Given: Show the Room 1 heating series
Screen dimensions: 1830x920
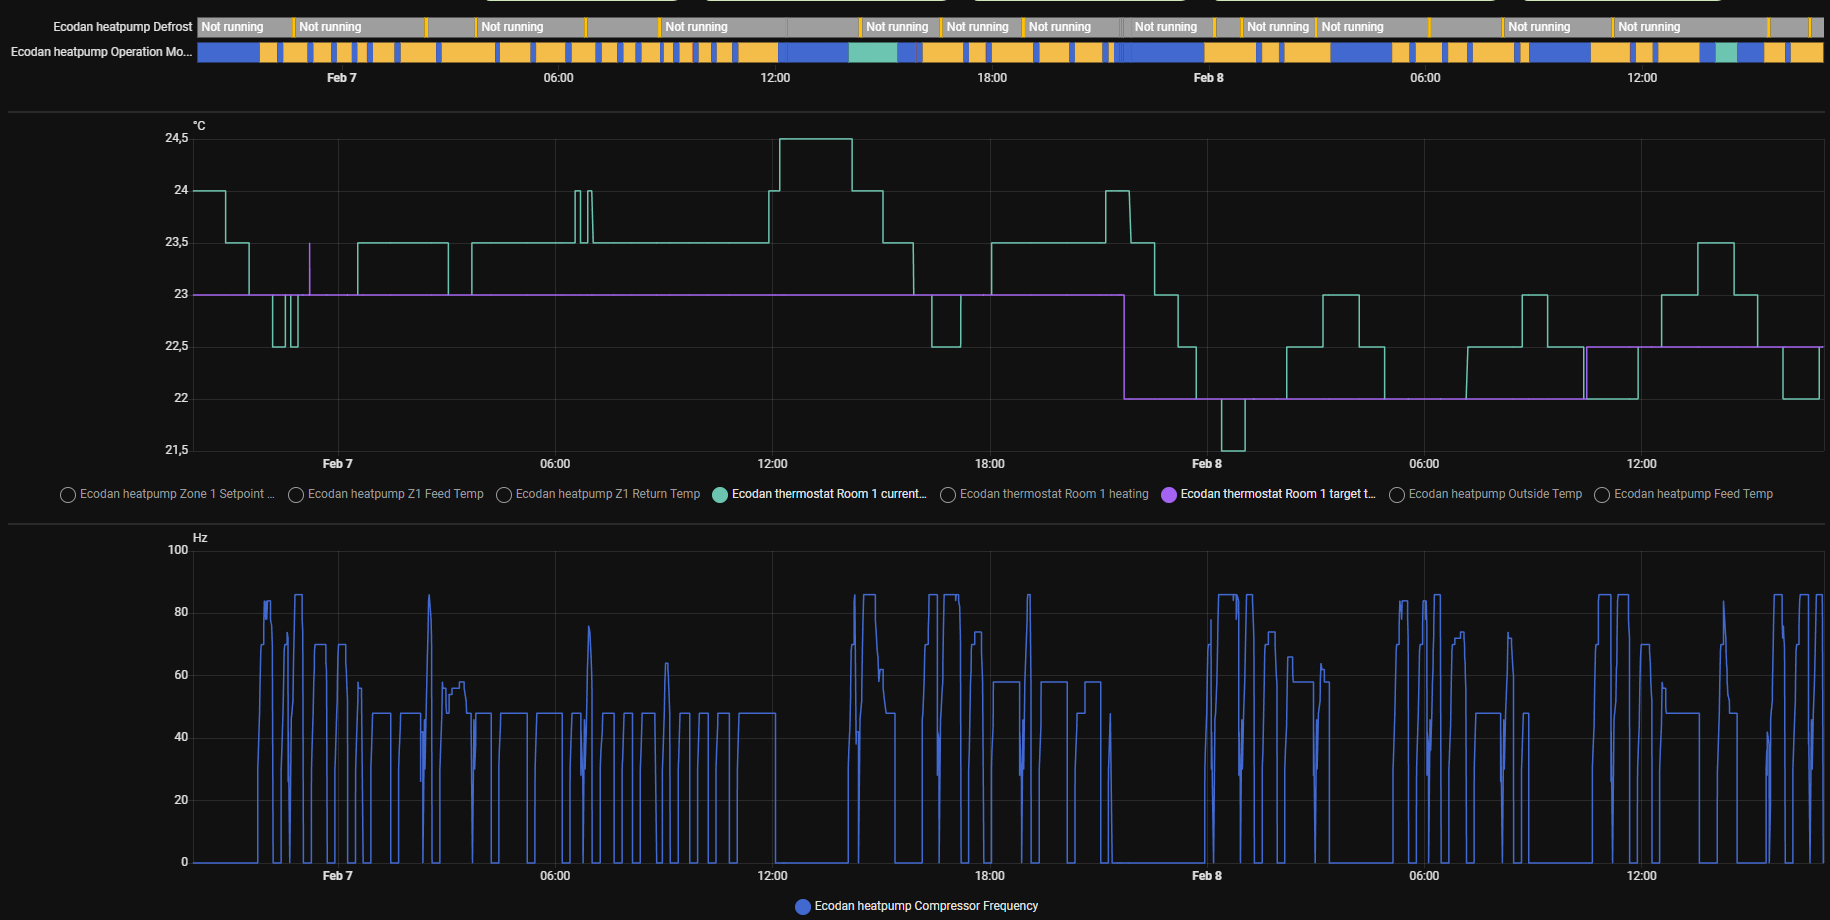Looking at the screenshot, I should 948,495.
